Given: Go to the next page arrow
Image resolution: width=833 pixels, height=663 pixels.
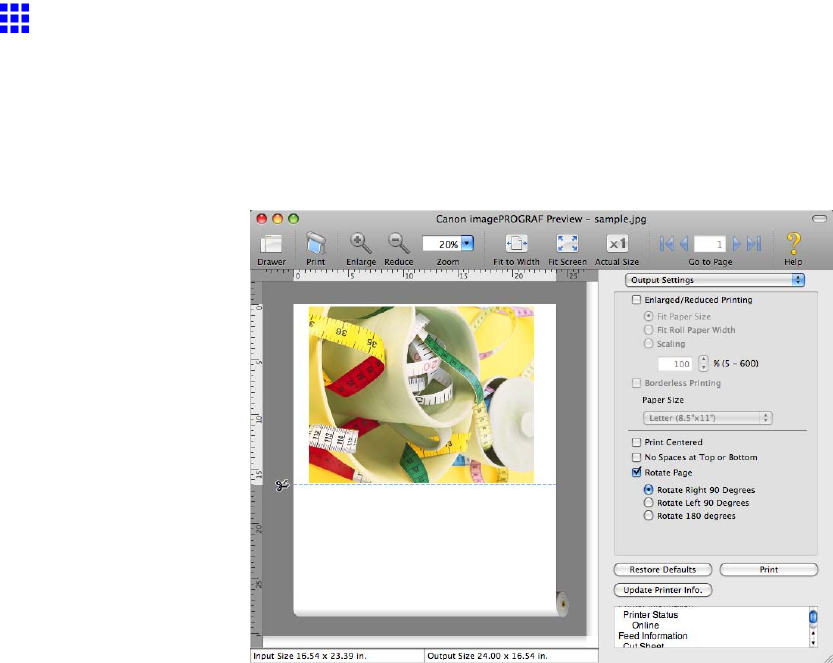Looking at the screenshot, I should pos(736,244).
